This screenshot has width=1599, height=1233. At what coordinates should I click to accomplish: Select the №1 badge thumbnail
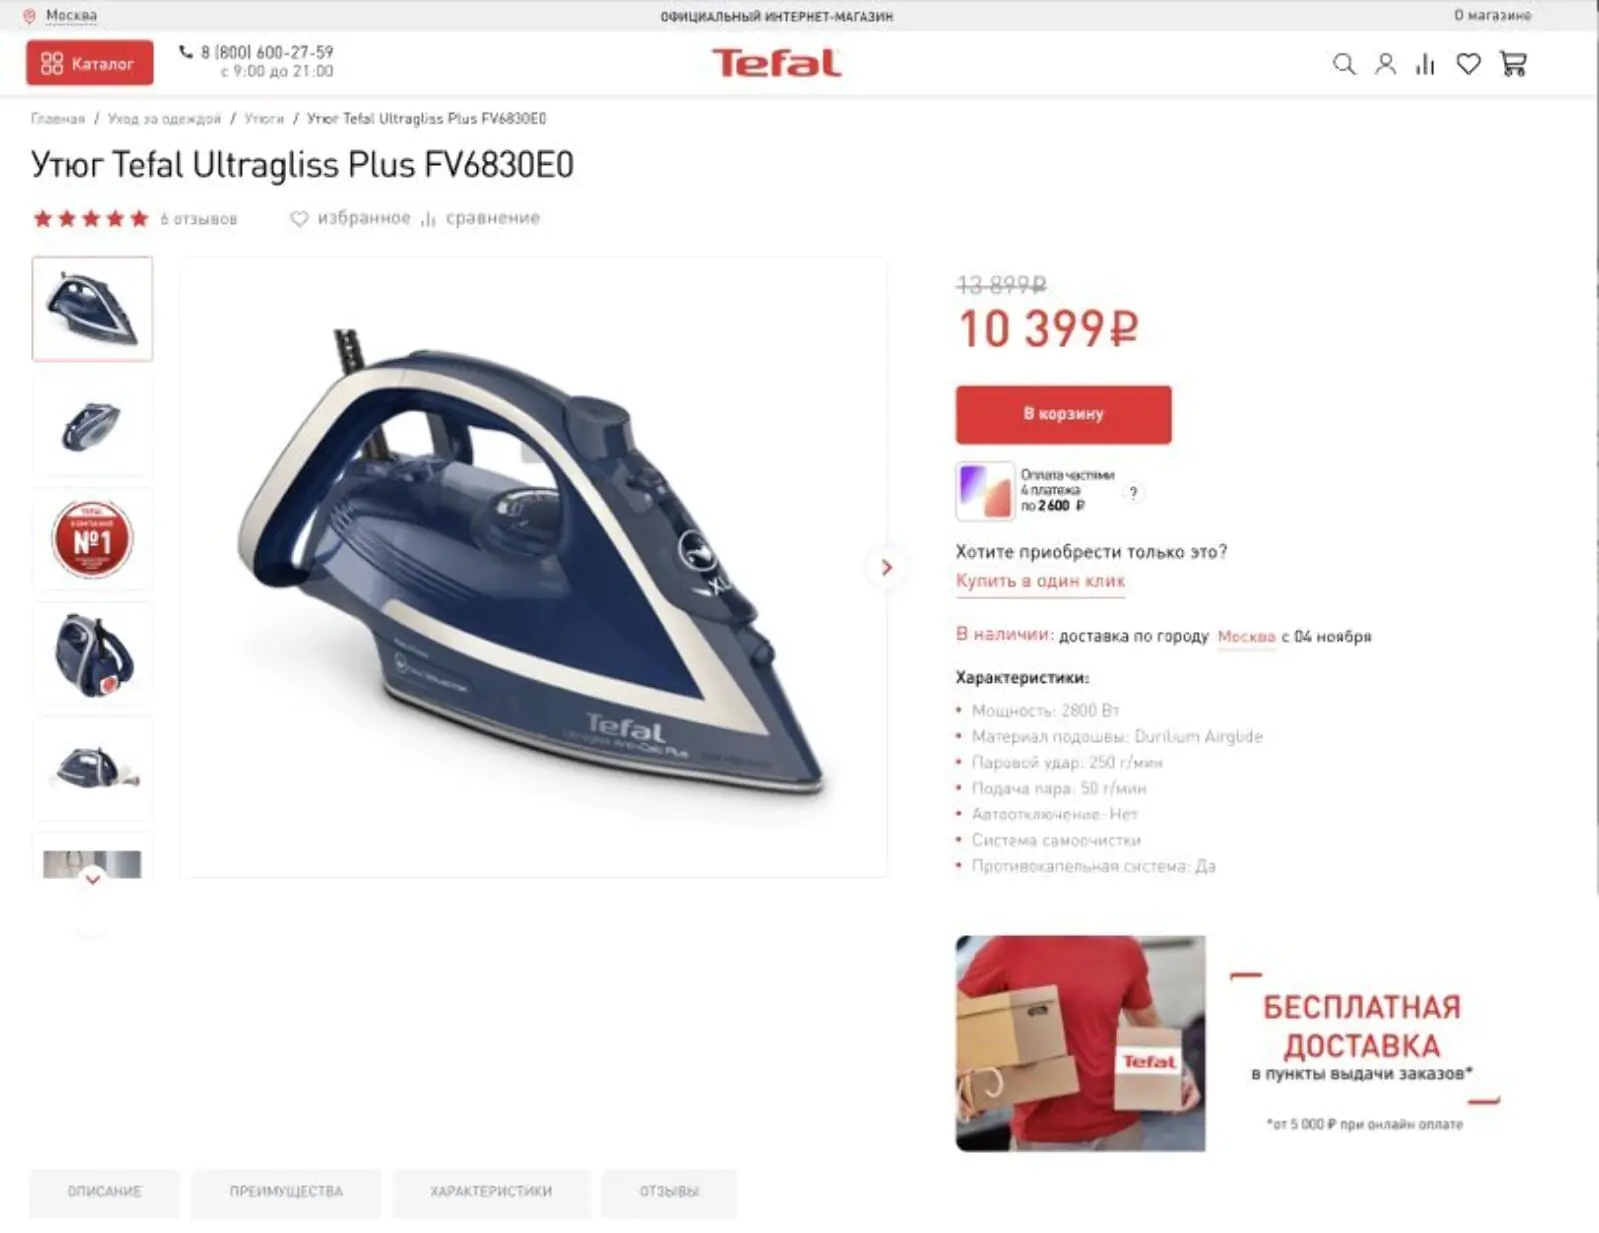pos(92,539)
